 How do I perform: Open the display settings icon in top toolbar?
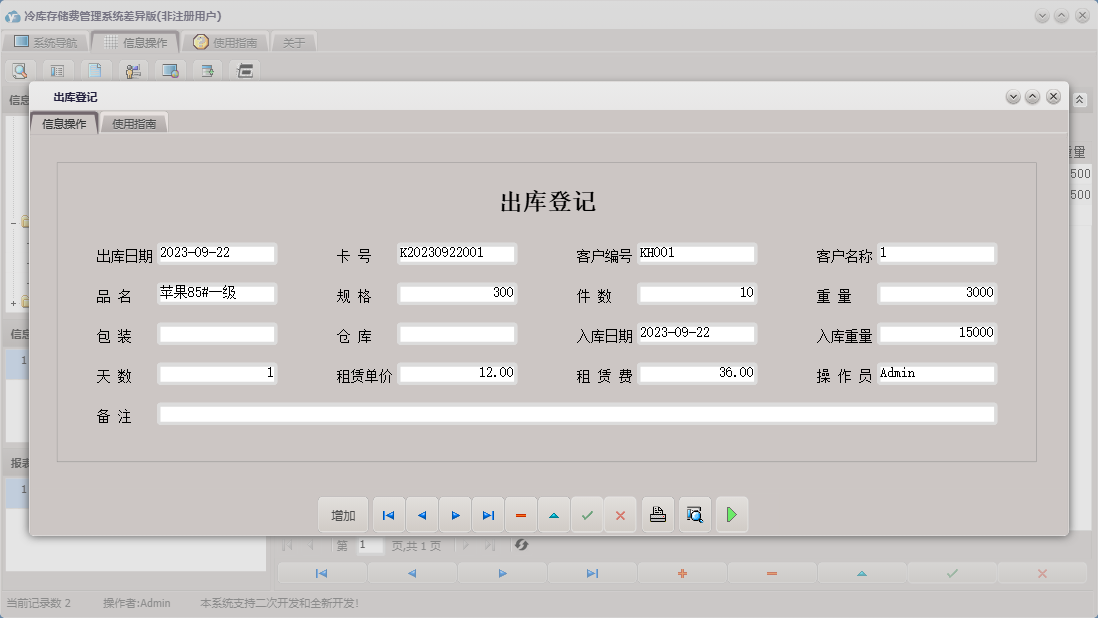(x=168, y=70)
